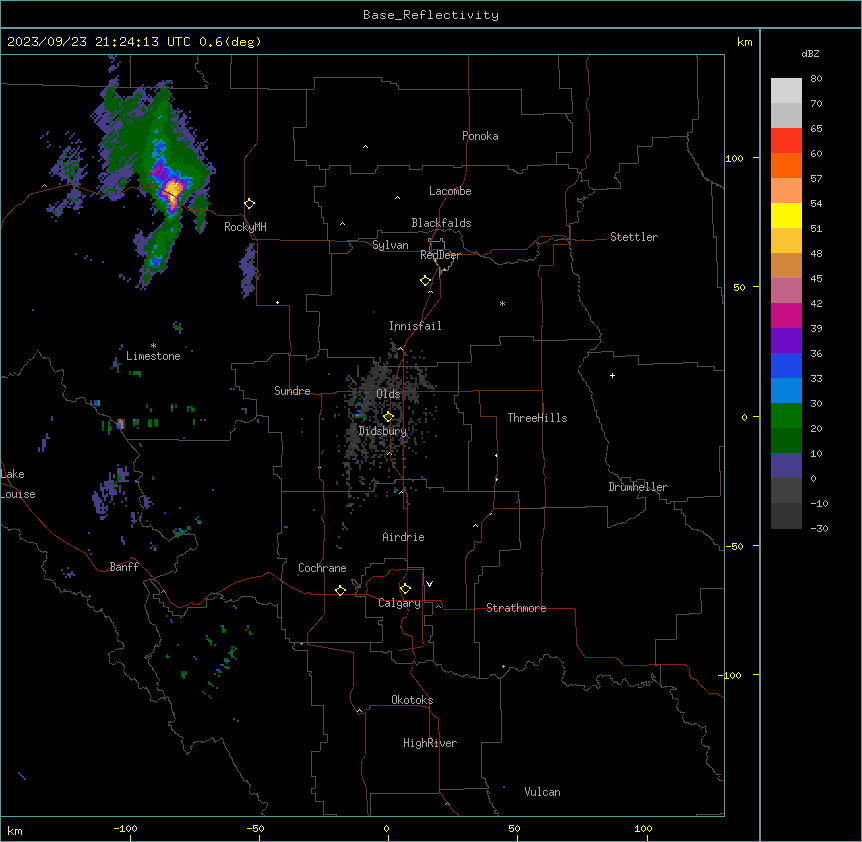Screen dimensions: 862x842
Task: Click the Ponoka city label
Action: (480, 136)
